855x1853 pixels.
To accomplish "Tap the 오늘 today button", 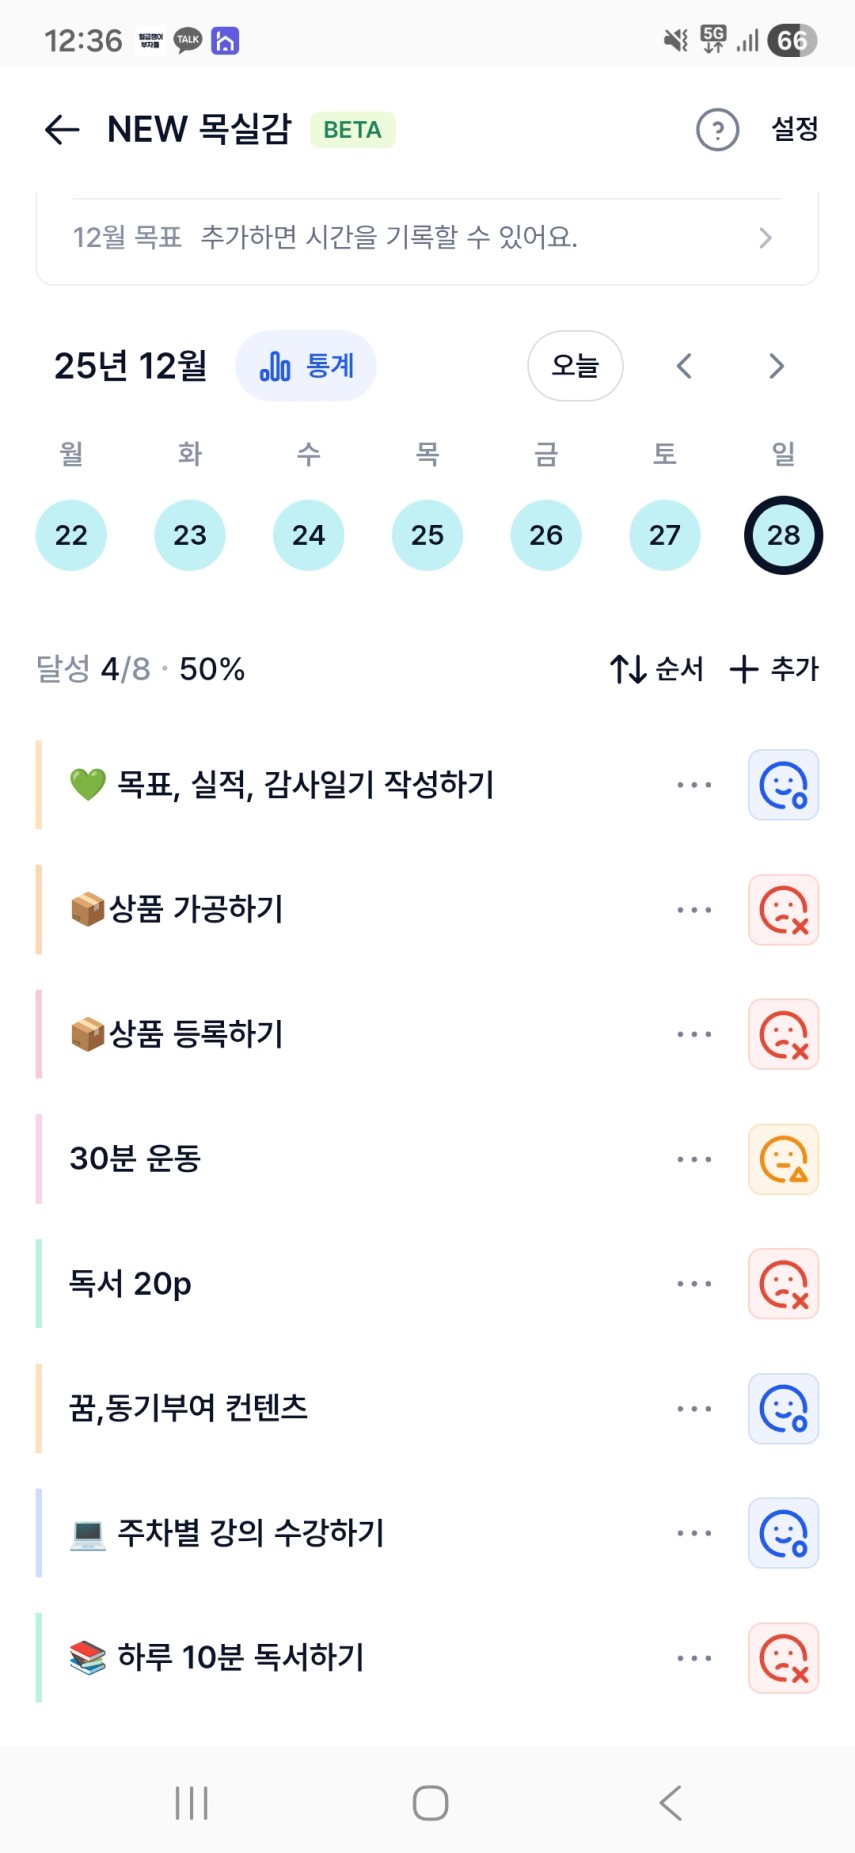I will 575,367.
